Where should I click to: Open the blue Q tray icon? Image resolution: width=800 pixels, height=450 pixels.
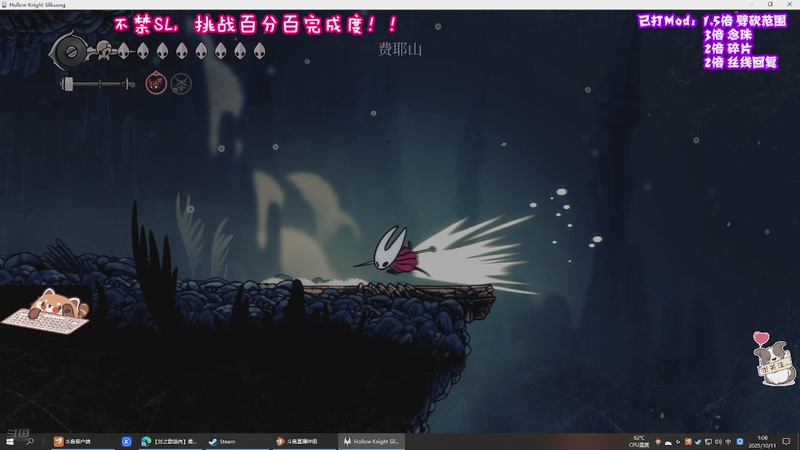(x=740, y=442)
